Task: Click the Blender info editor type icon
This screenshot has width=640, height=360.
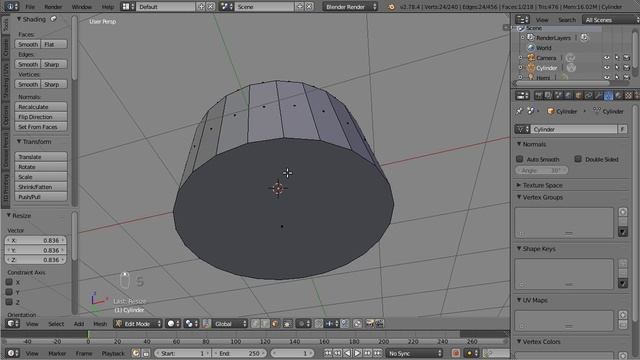Action: point(11,7)
